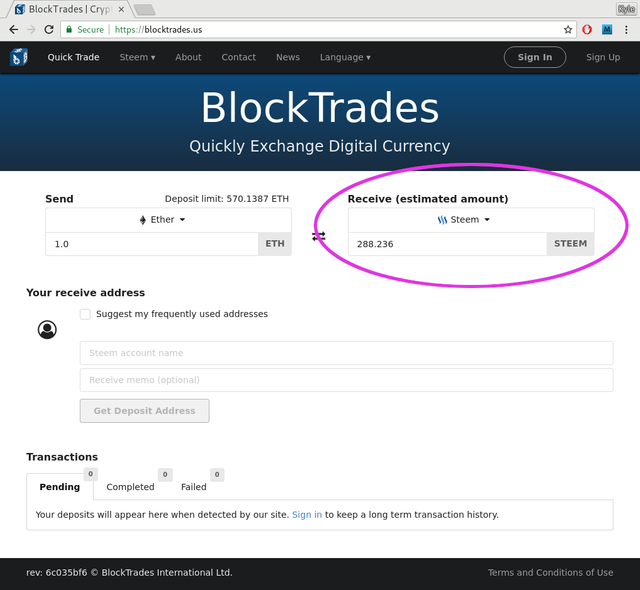Screen dimensions: 640x590
Task: Click the user avatar profile icon
Action: (47, 330)
